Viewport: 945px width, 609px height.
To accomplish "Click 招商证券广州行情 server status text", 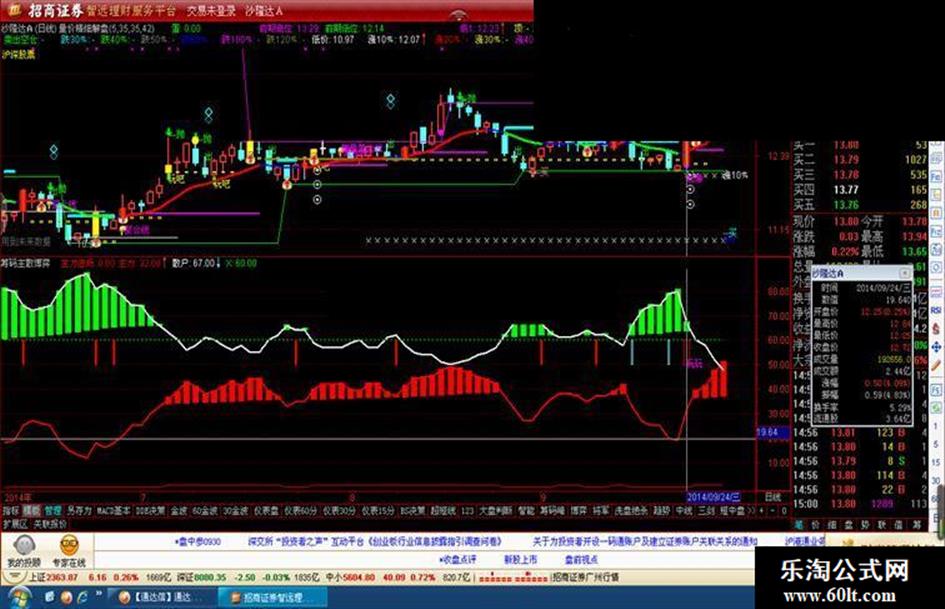I will click(586, 578).
